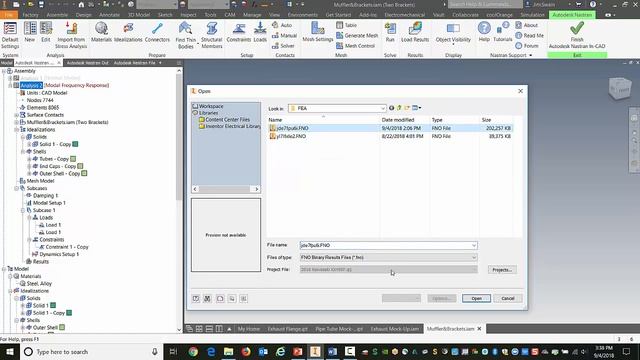Click the Open button in dialog
The image size is (640, 360).
[476, 298]
